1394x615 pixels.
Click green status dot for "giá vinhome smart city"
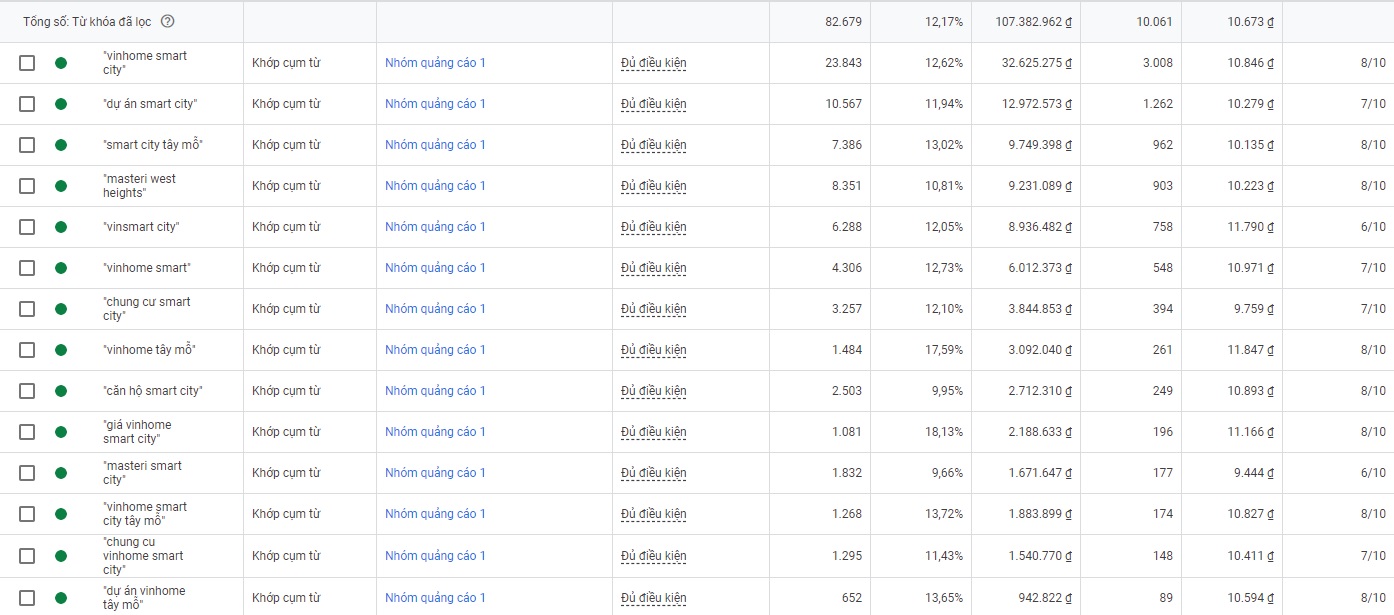click(61, 432)
